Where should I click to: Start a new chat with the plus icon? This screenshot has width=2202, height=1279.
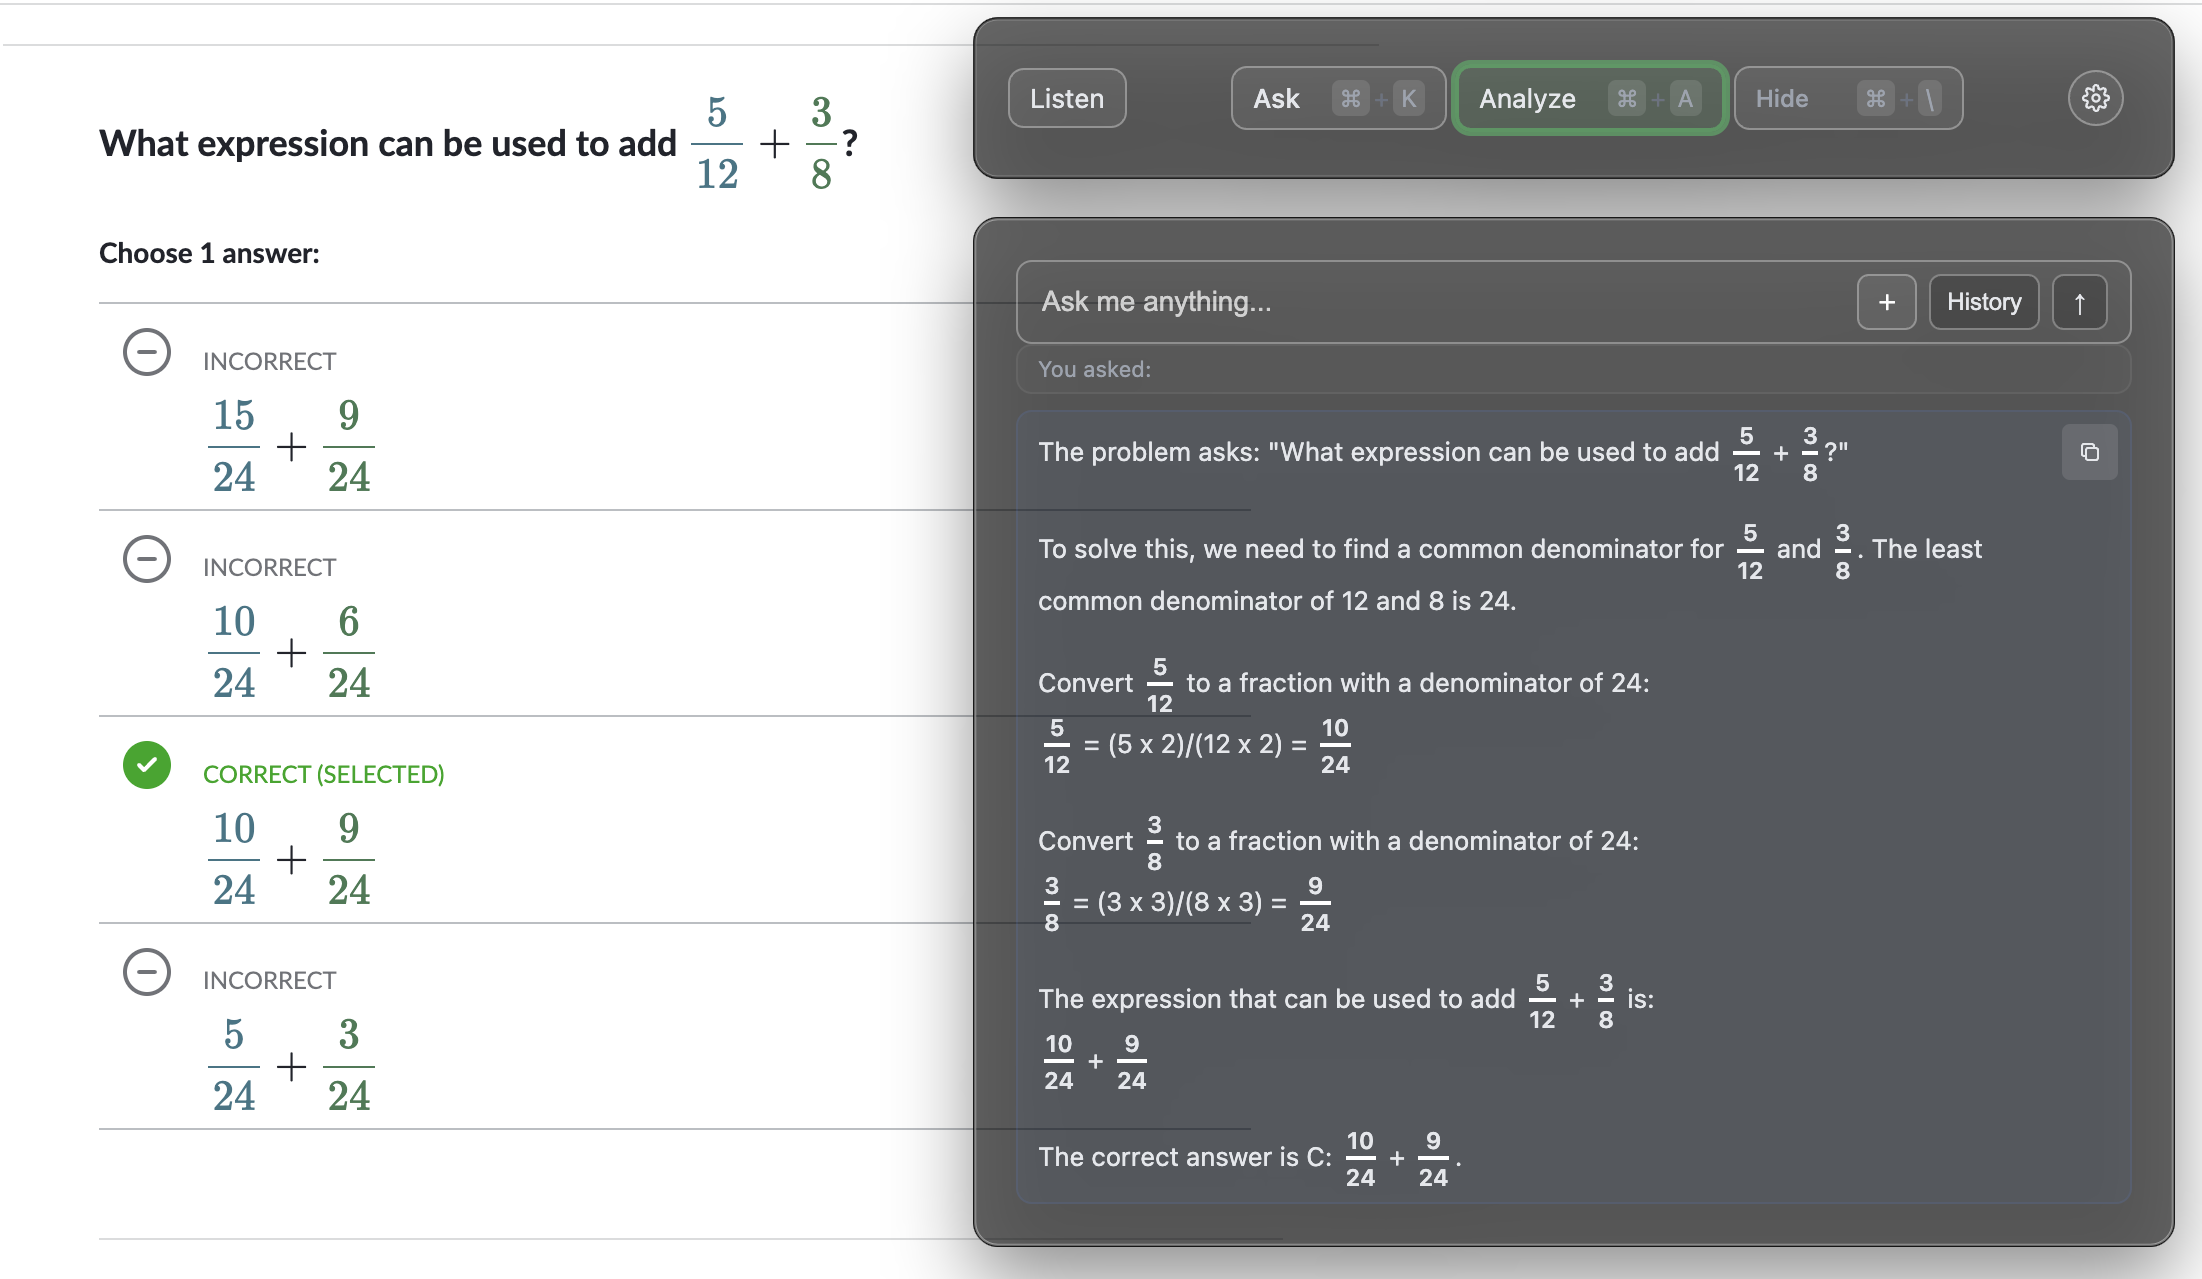pyautogui.click(x=1886, y=301)
